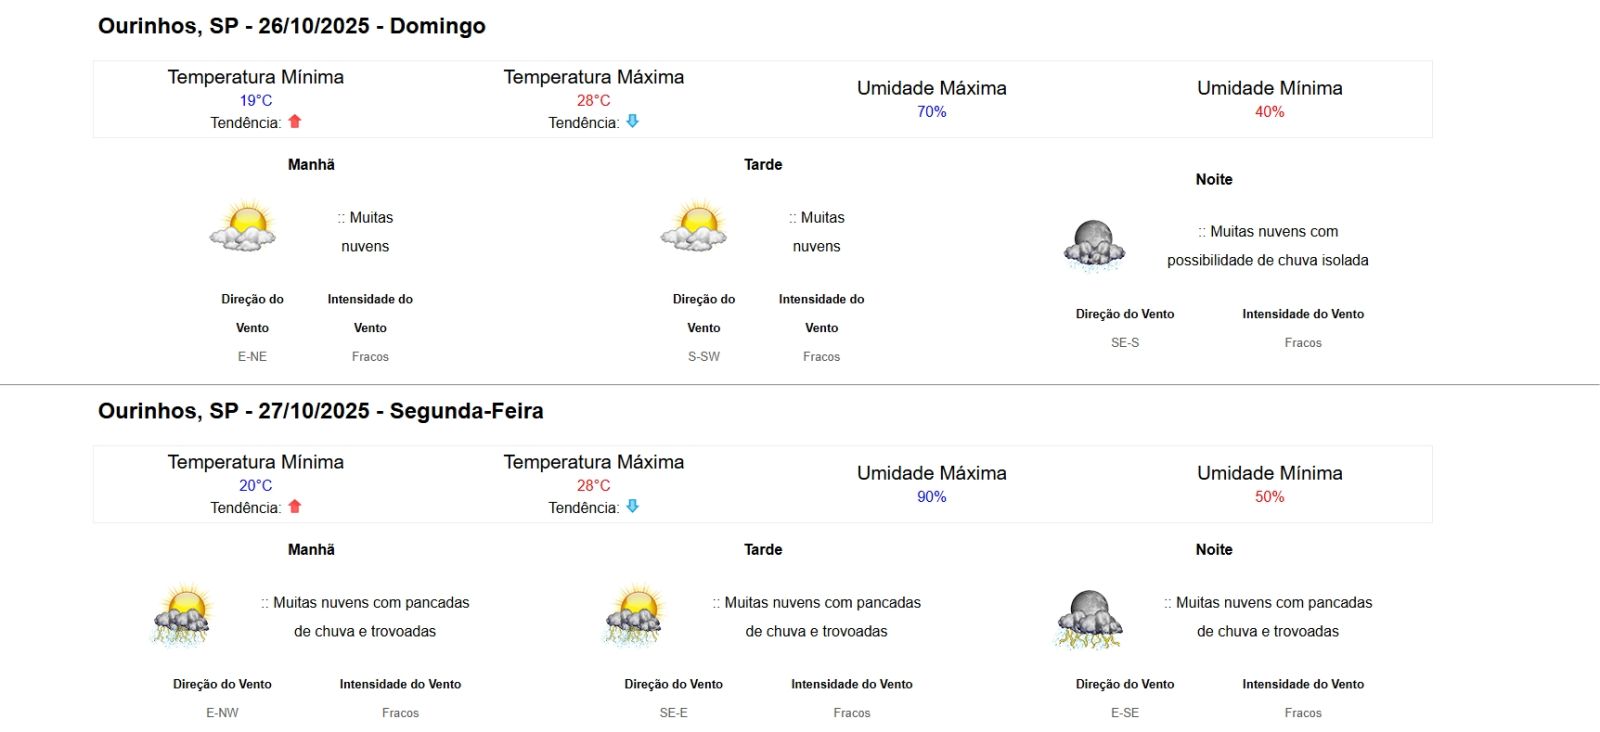Click Sunday's 40% minimum humidity value
The height and width of the screenshot is (732, 1600).
pos(1269,112)
